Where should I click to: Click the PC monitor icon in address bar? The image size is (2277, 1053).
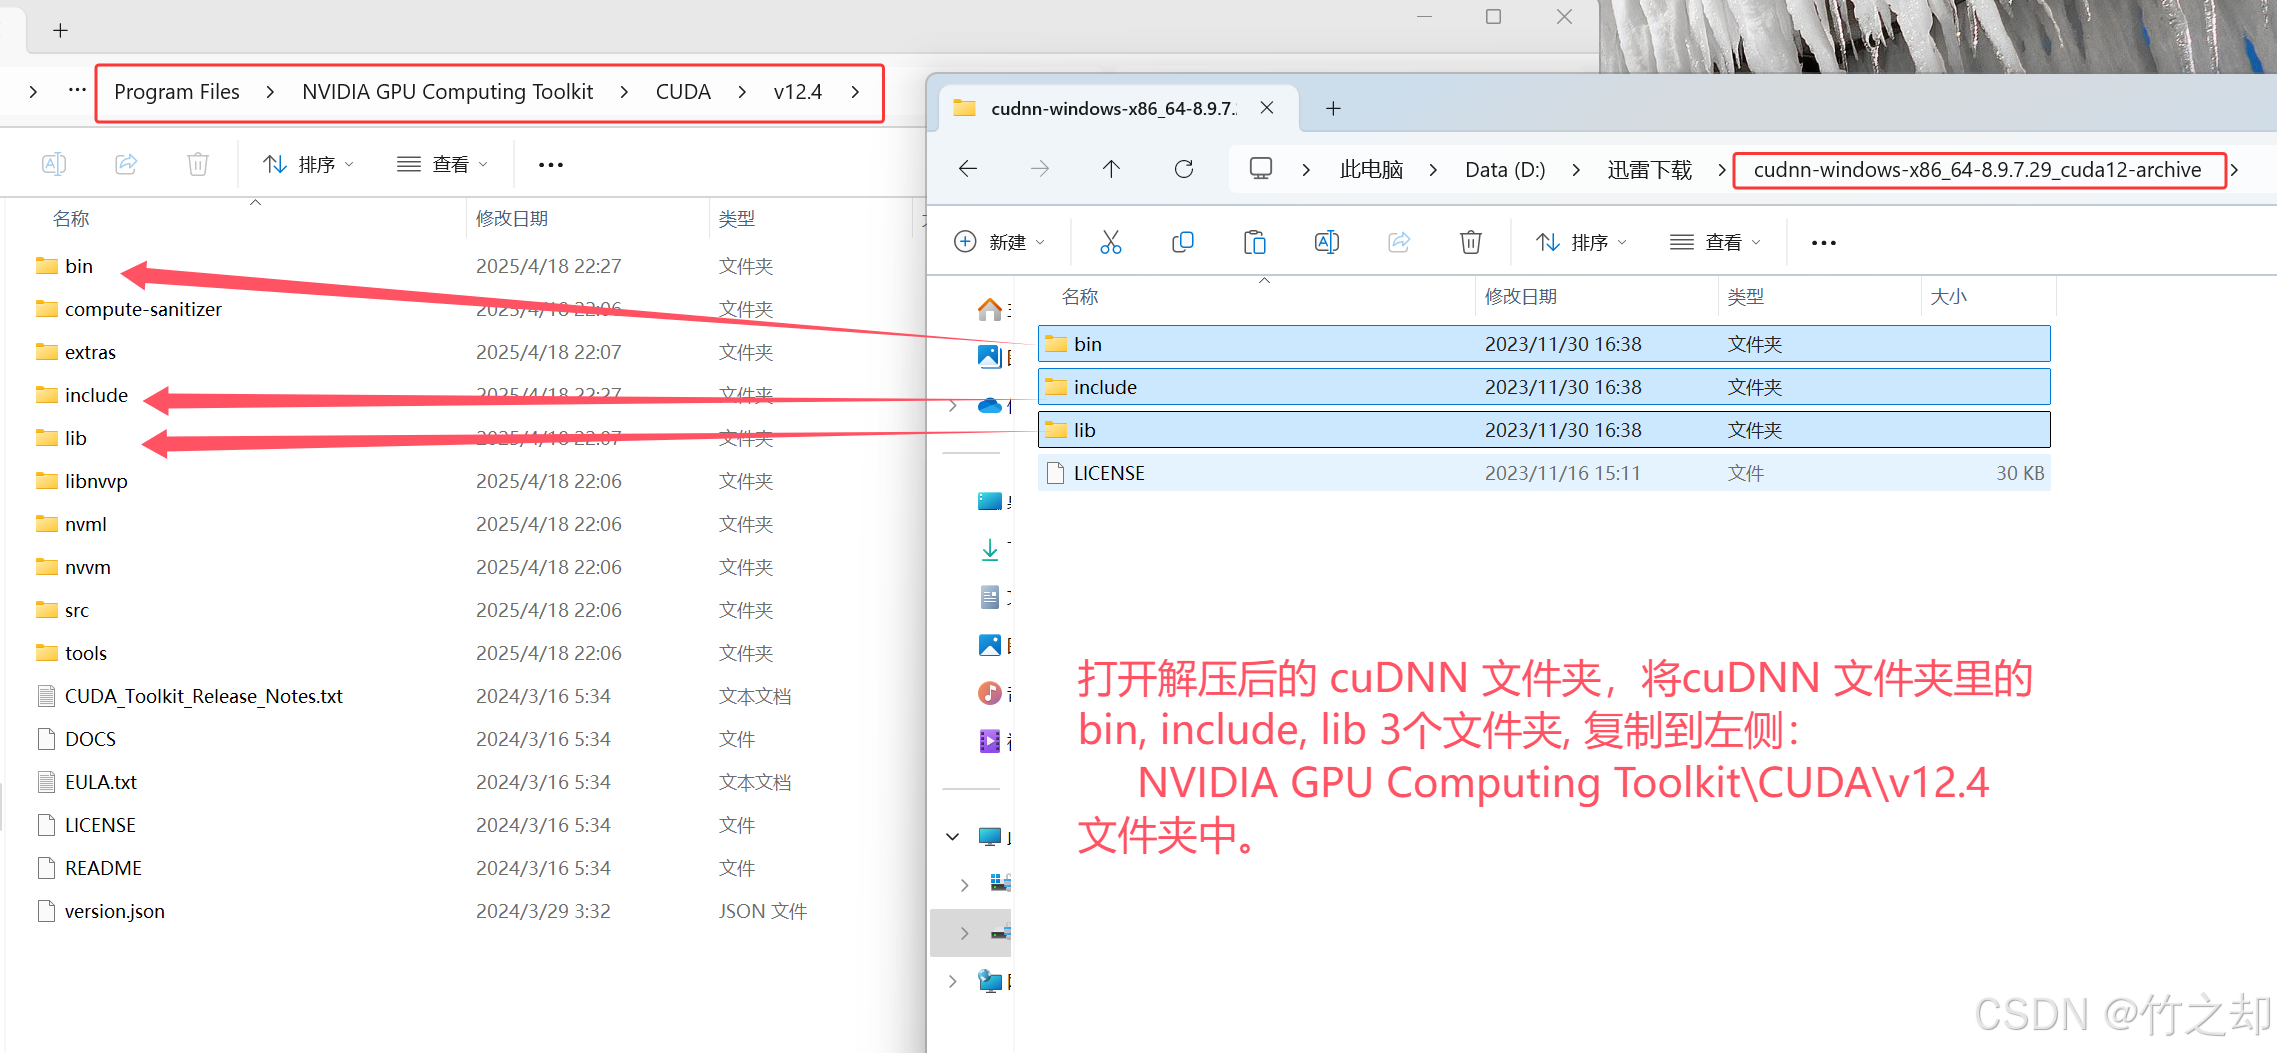(x=1261, y=169)
